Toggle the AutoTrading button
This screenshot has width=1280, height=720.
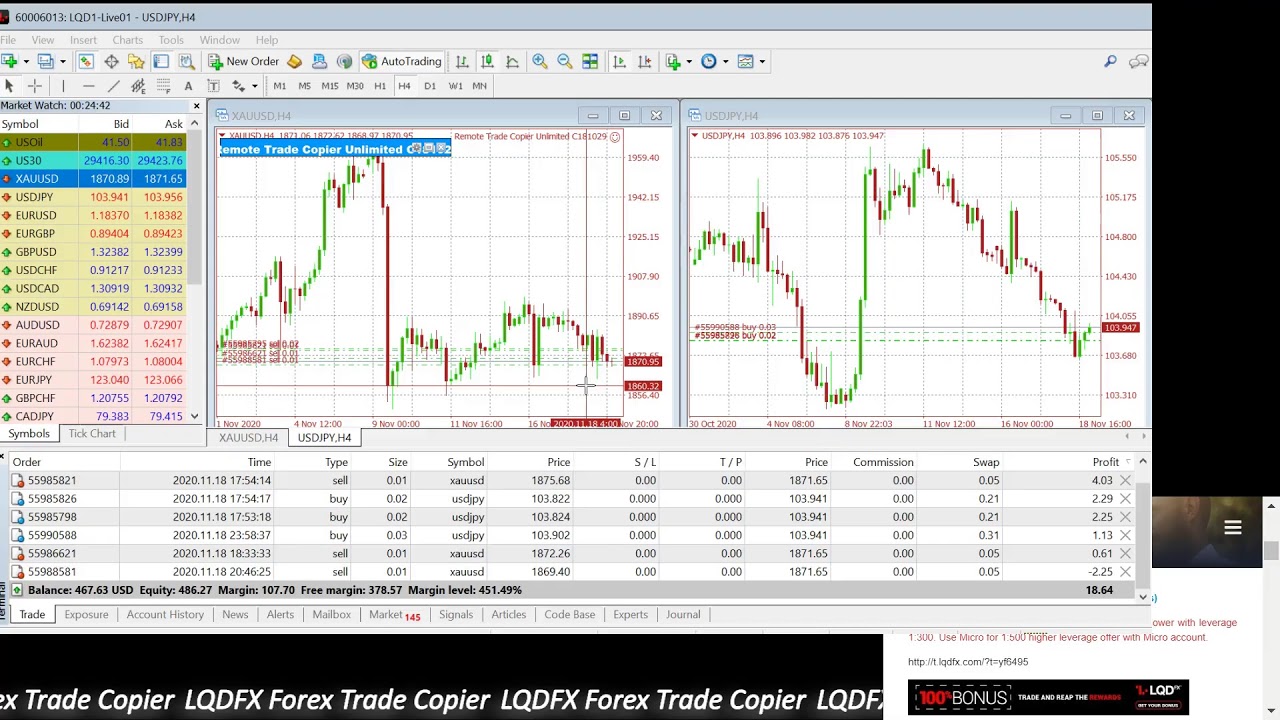click(401, 61)
